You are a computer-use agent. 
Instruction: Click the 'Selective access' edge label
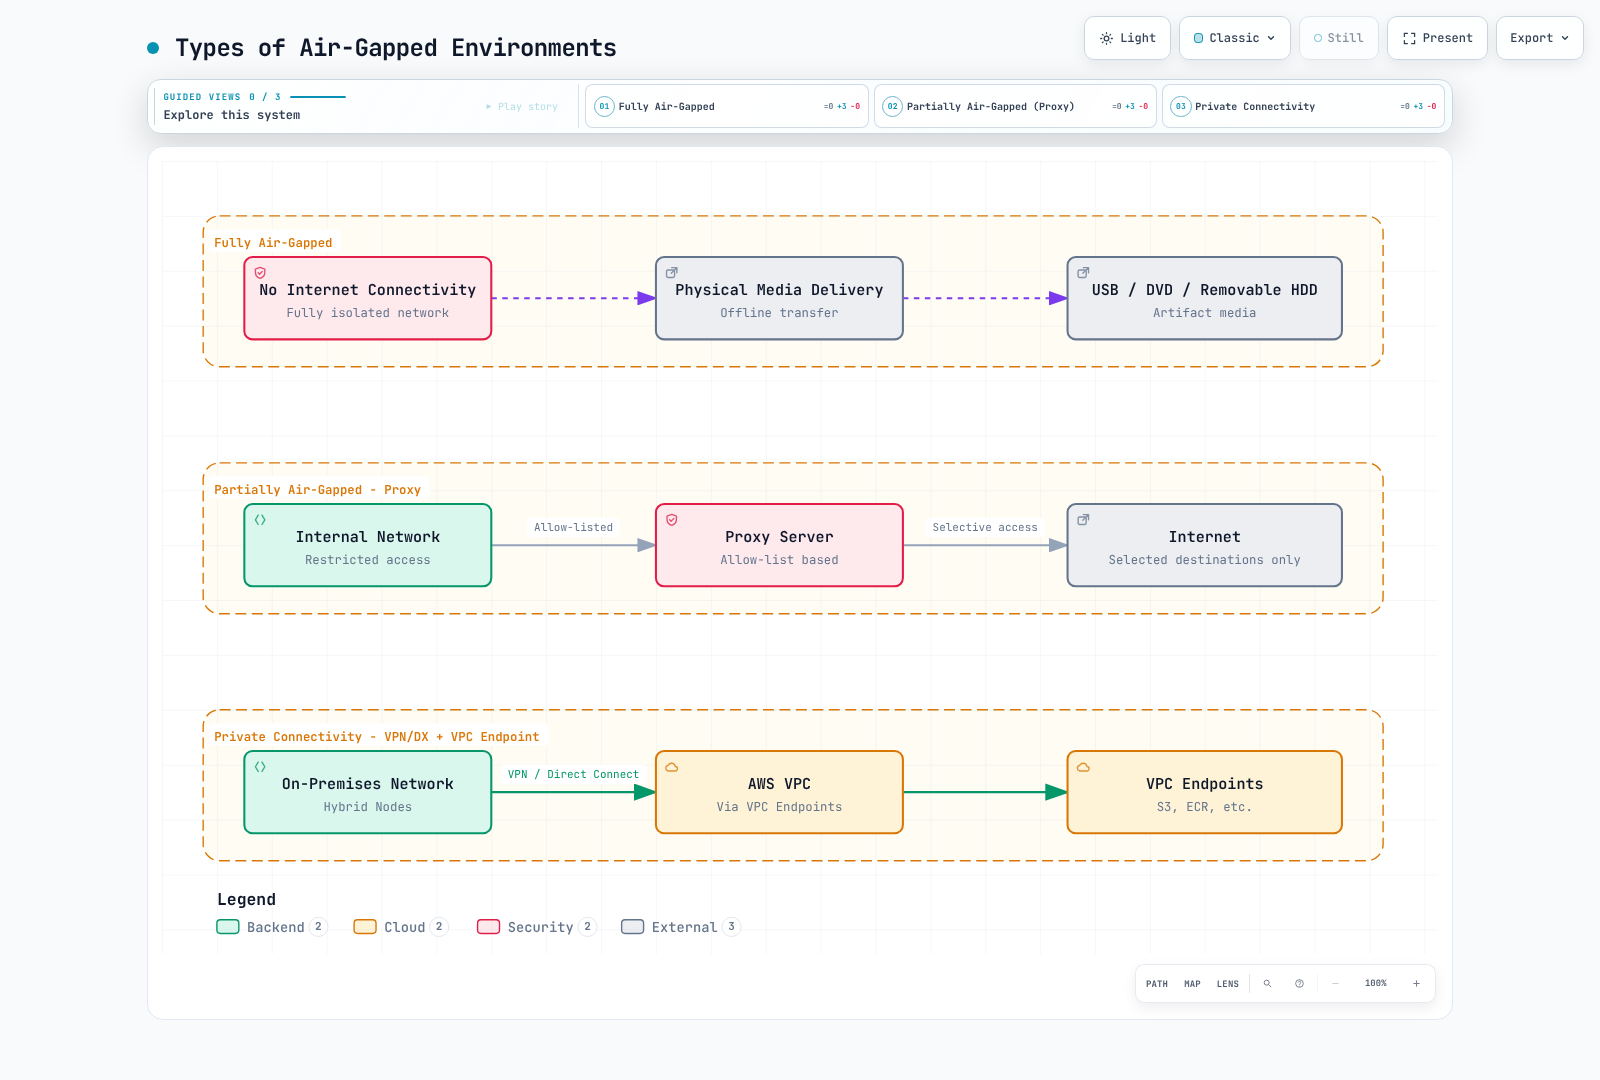pos(985,527)
